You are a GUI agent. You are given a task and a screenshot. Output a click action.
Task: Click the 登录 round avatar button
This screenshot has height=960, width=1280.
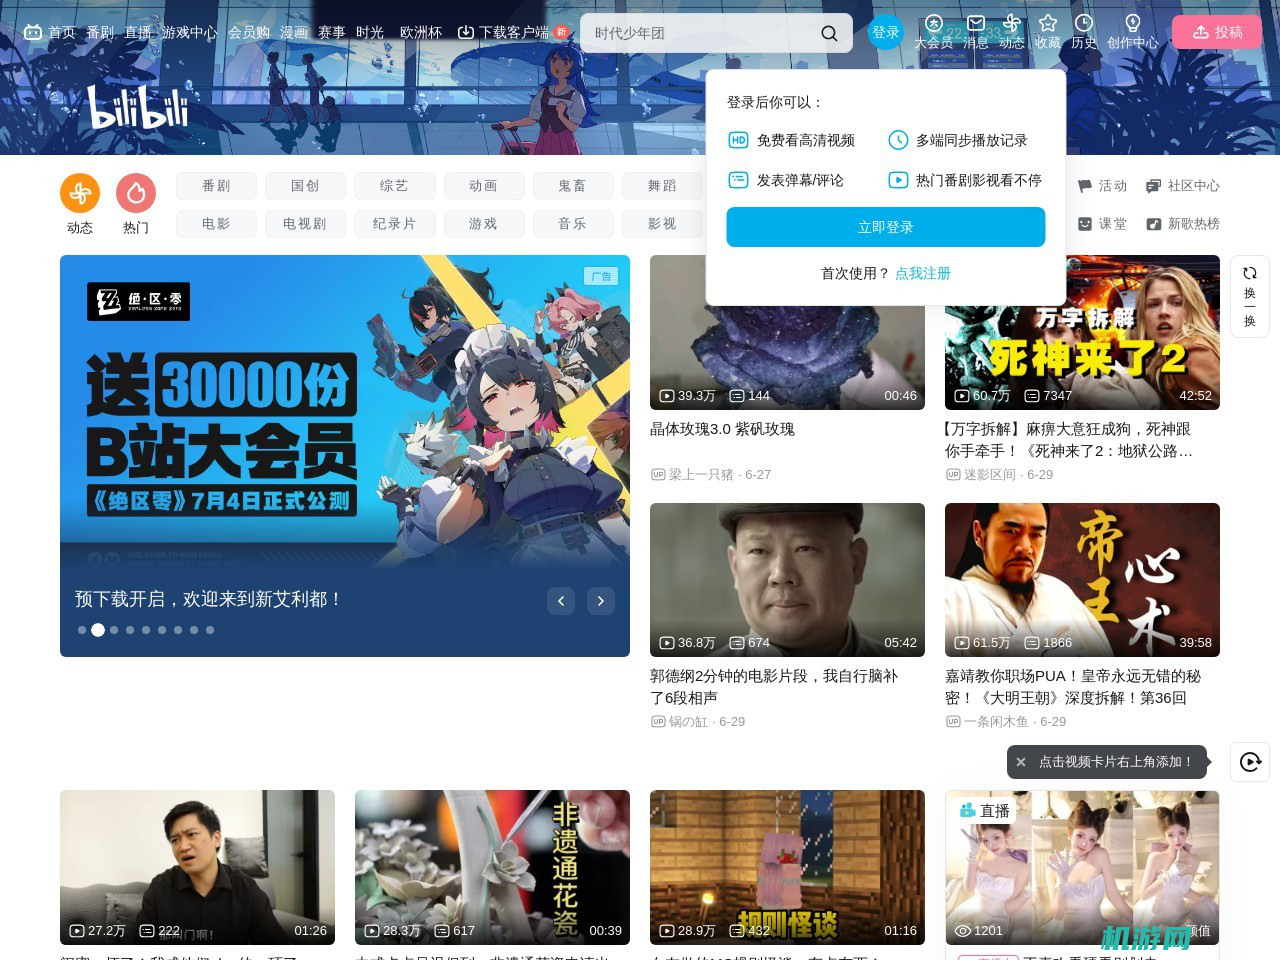(x=885, y=32)
